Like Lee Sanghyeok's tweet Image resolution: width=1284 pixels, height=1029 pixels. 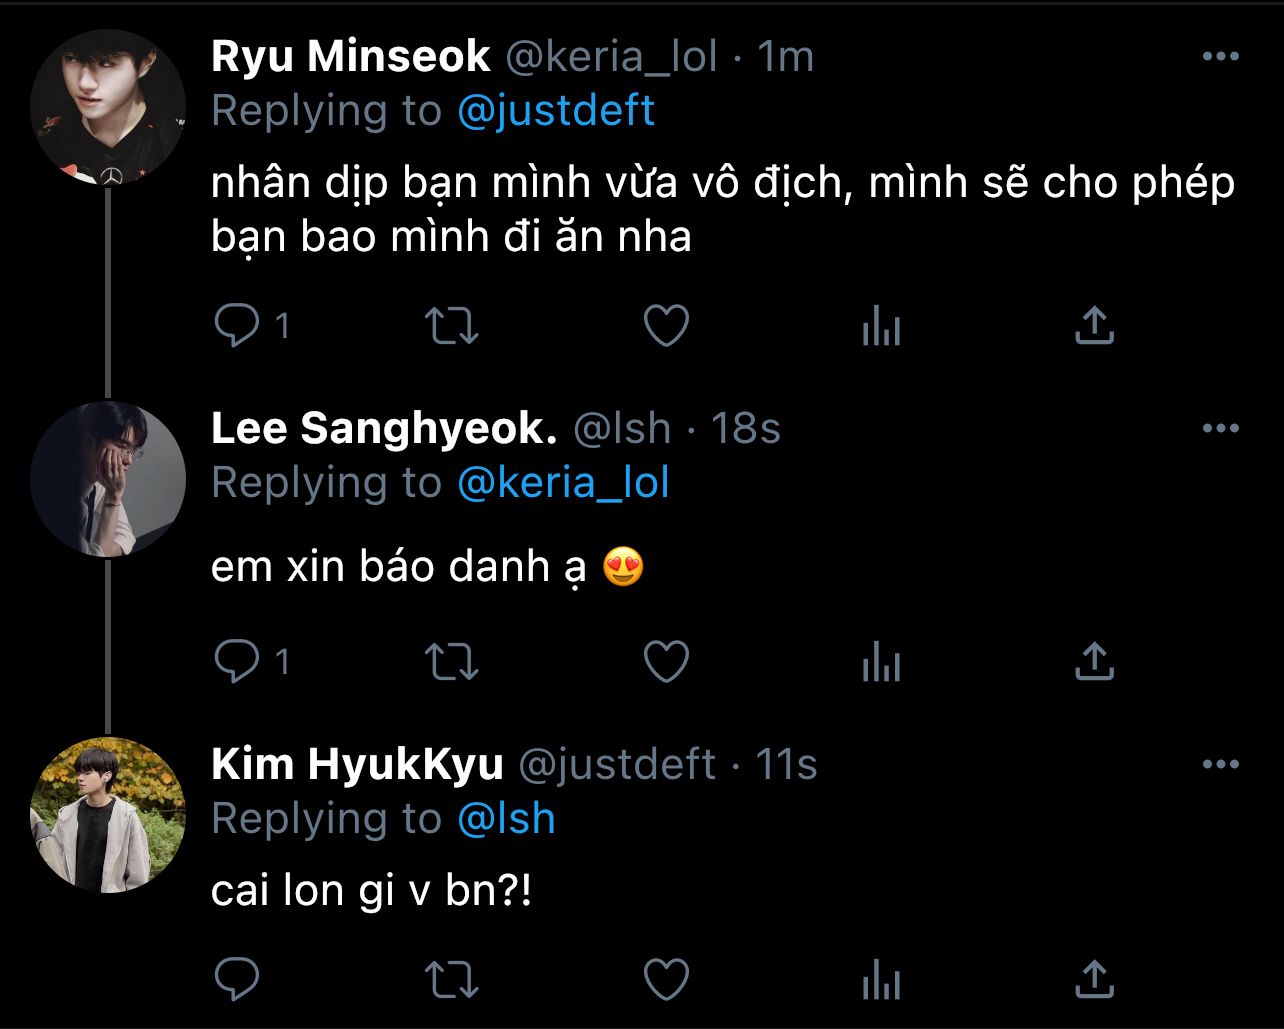click(666, 661)
